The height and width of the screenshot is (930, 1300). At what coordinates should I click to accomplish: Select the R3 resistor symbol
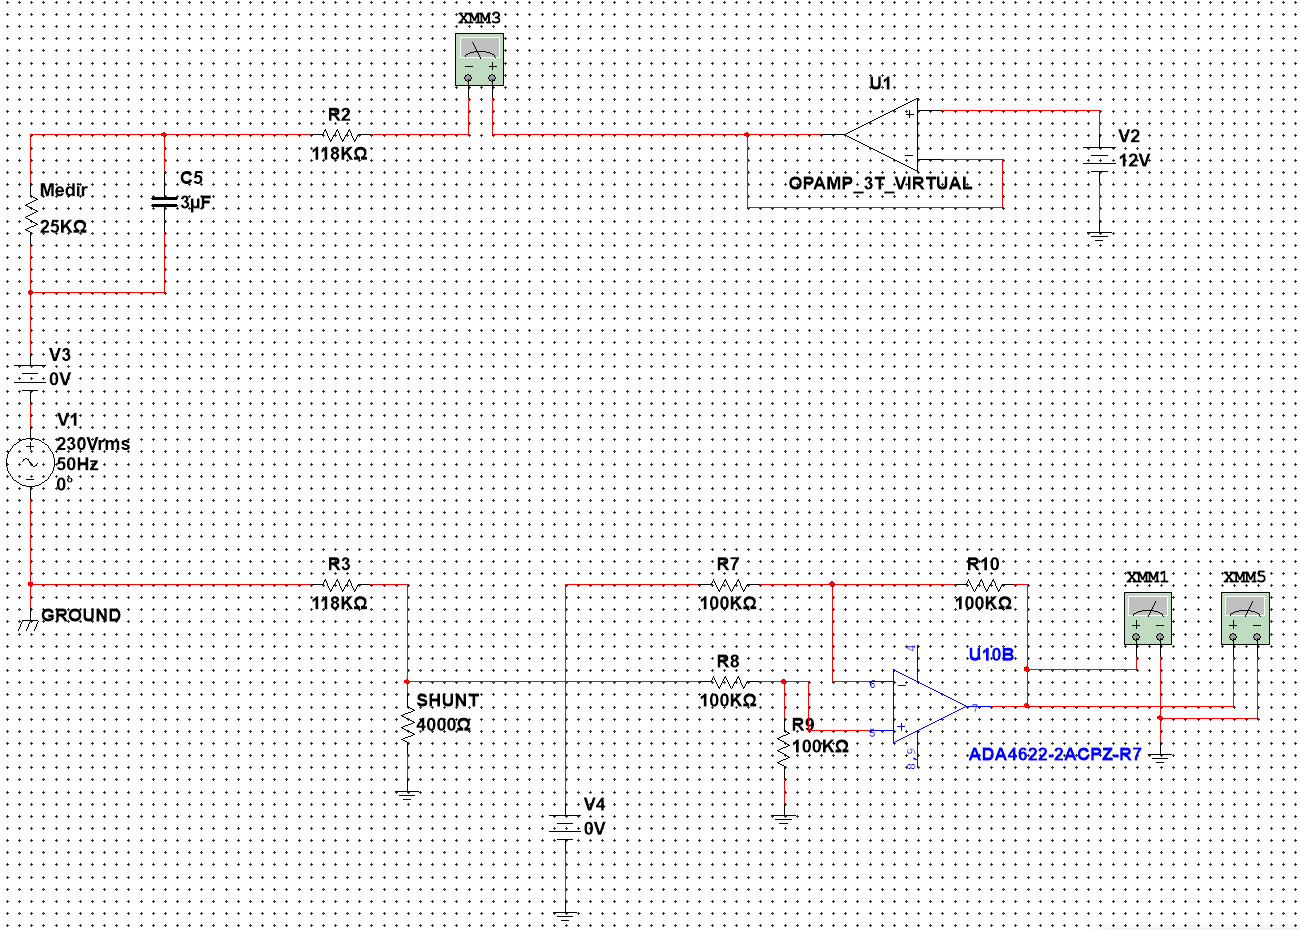click(342, 584)
